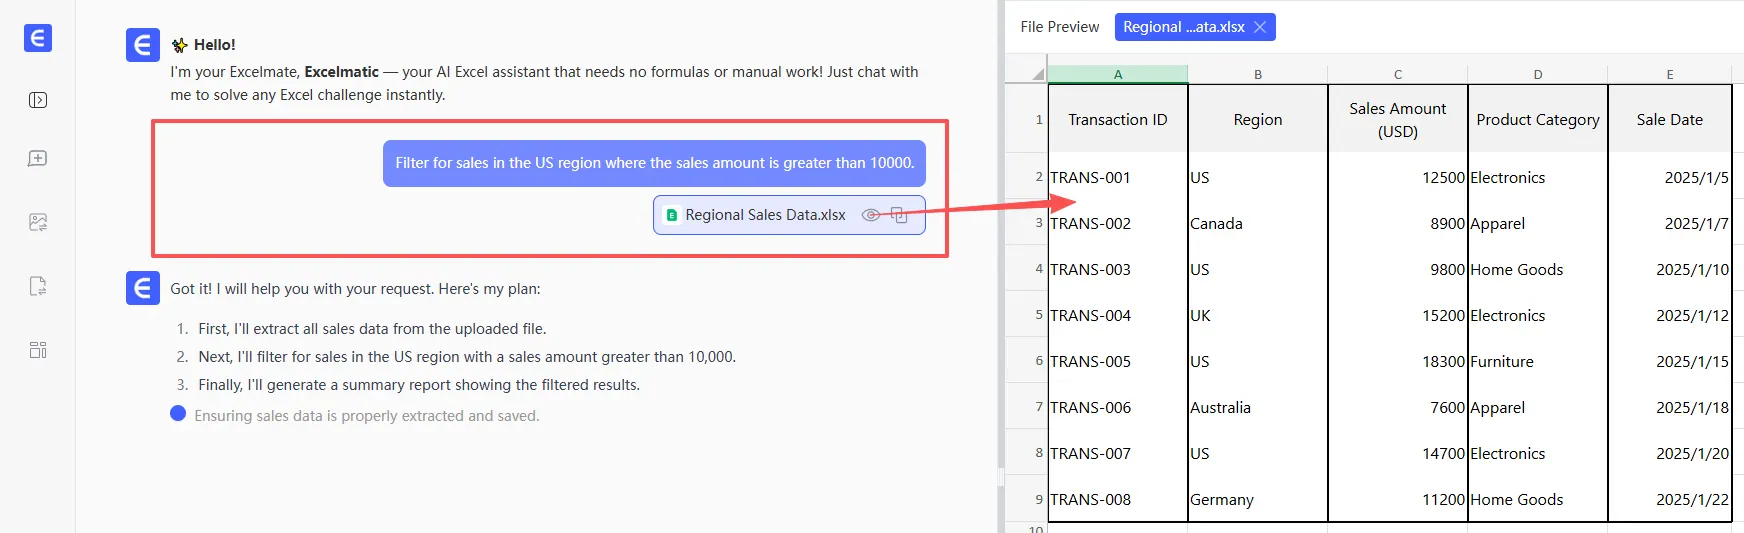This screenshot has width=1744, height=533.
Task: Open the file conversion tool icon
Action: pos(38,287)
